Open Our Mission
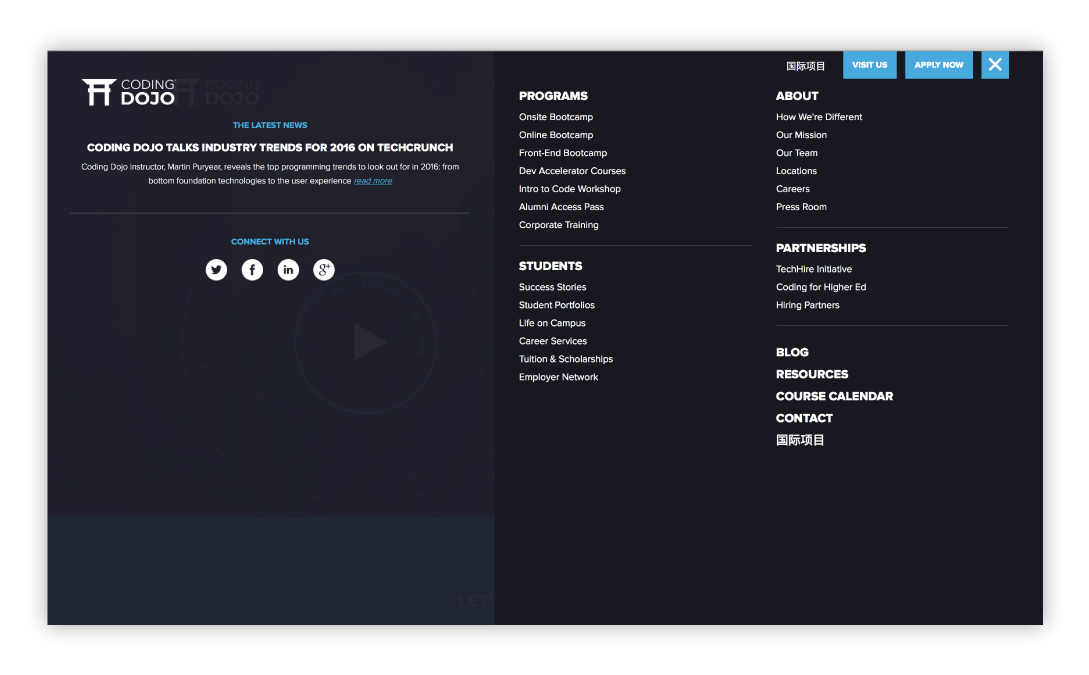 pos(801,135)
